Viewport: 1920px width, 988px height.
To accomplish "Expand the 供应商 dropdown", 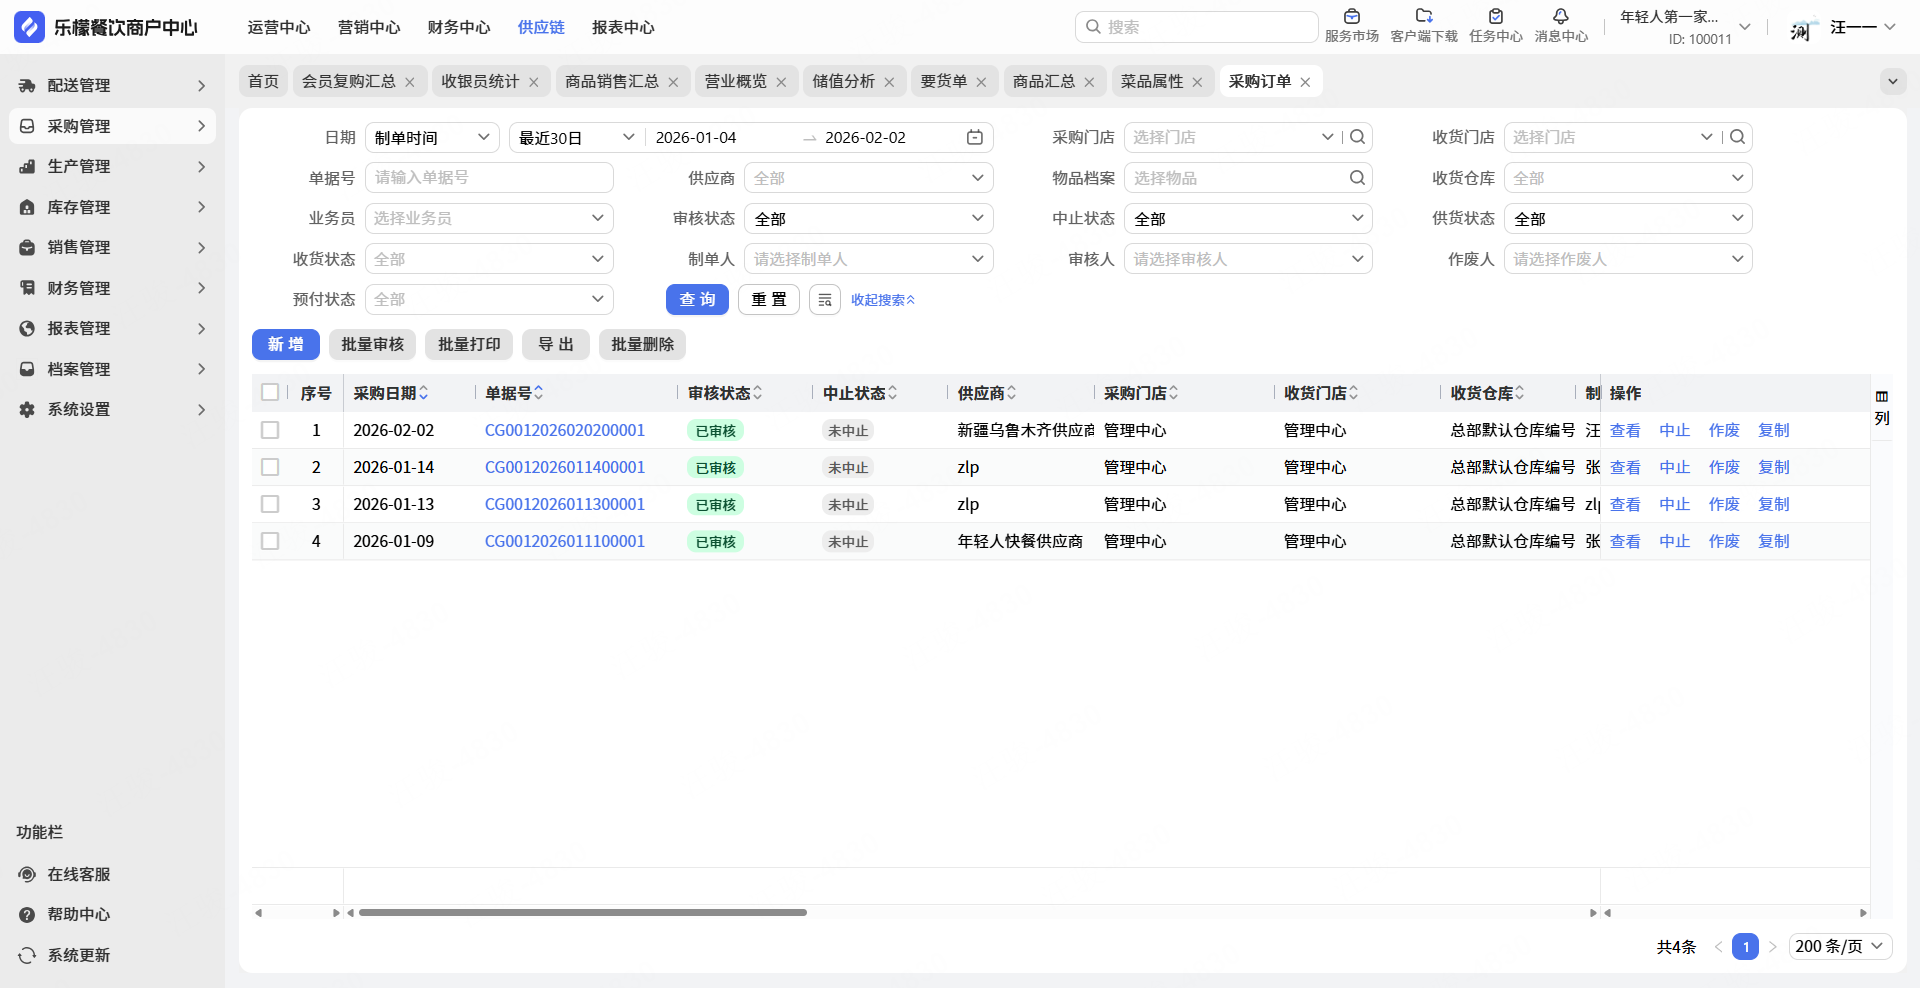I will click(x=868, y=178).
